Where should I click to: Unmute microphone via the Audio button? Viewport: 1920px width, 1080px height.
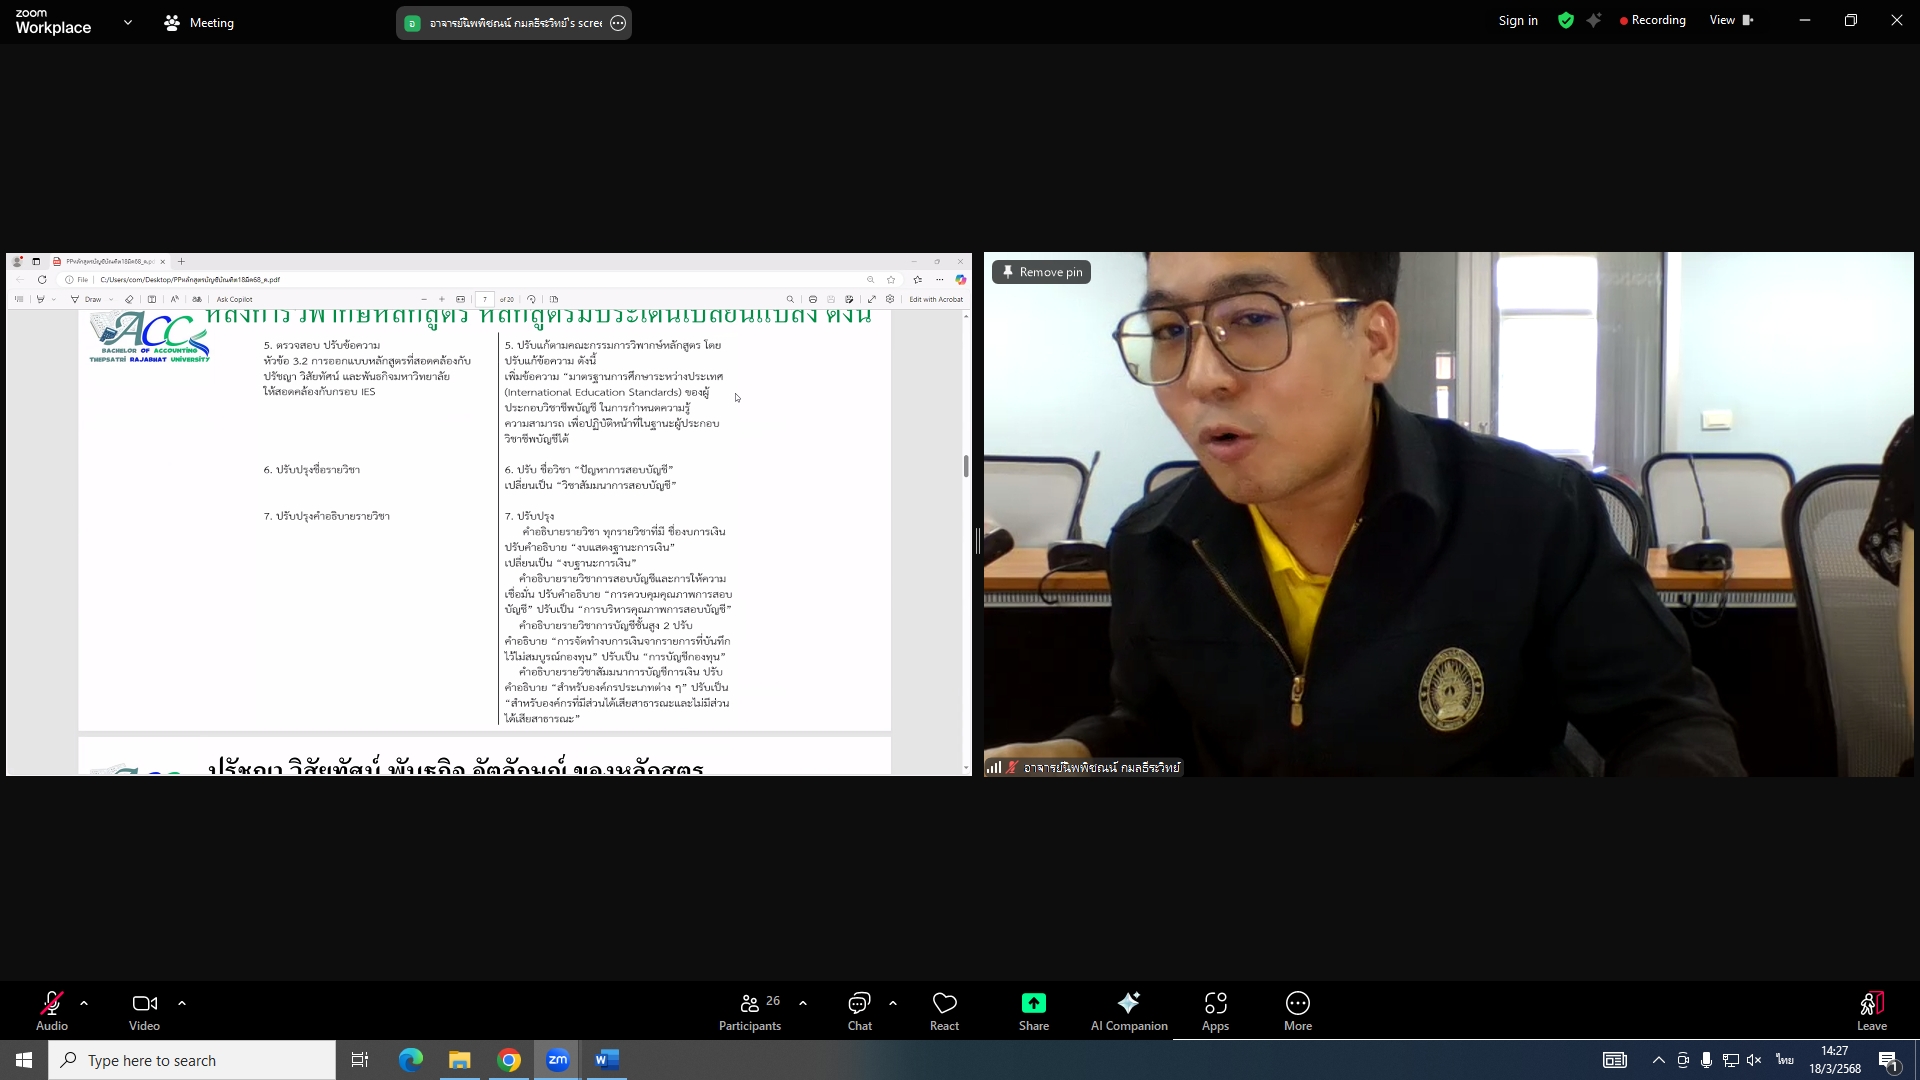(52, 1010)
